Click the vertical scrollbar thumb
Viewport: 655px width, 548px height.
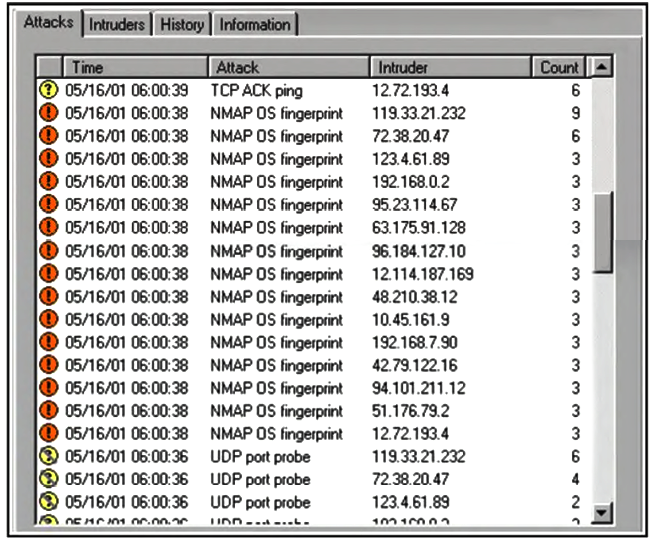[601, 230]
